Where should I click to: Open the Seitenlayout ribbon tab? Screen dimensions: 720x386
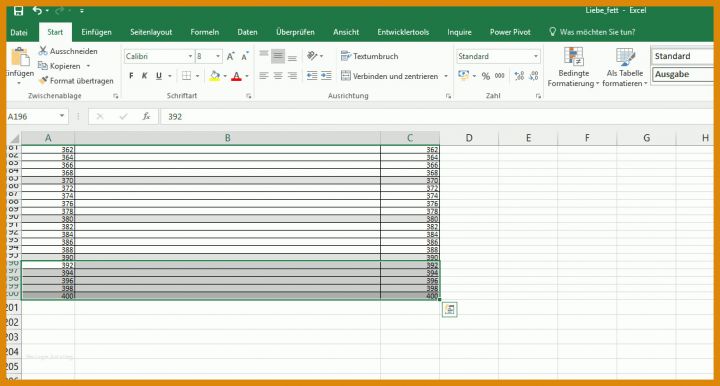coord(151,32)
